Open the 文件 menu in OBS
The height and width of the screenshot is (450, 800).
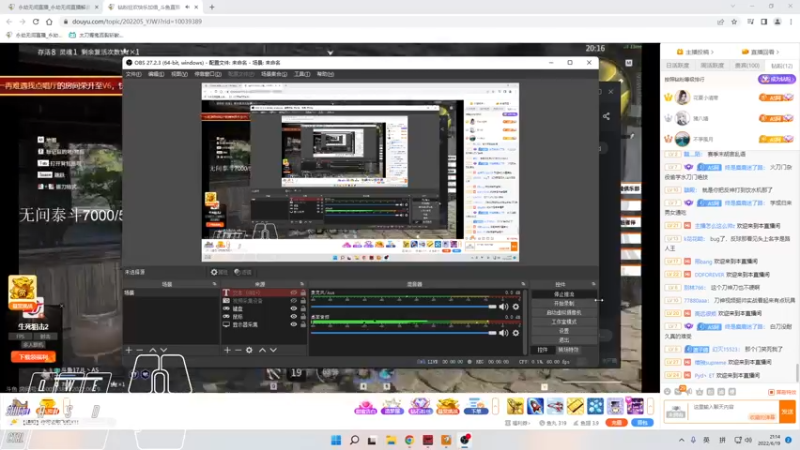[133, 74]
